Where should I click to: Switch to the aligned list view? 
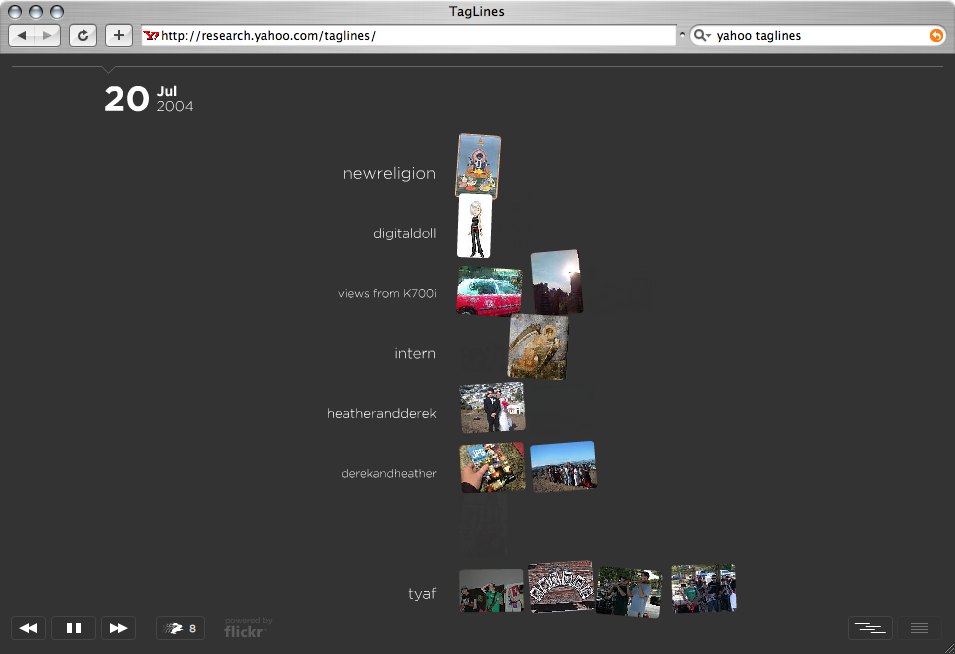919,628
